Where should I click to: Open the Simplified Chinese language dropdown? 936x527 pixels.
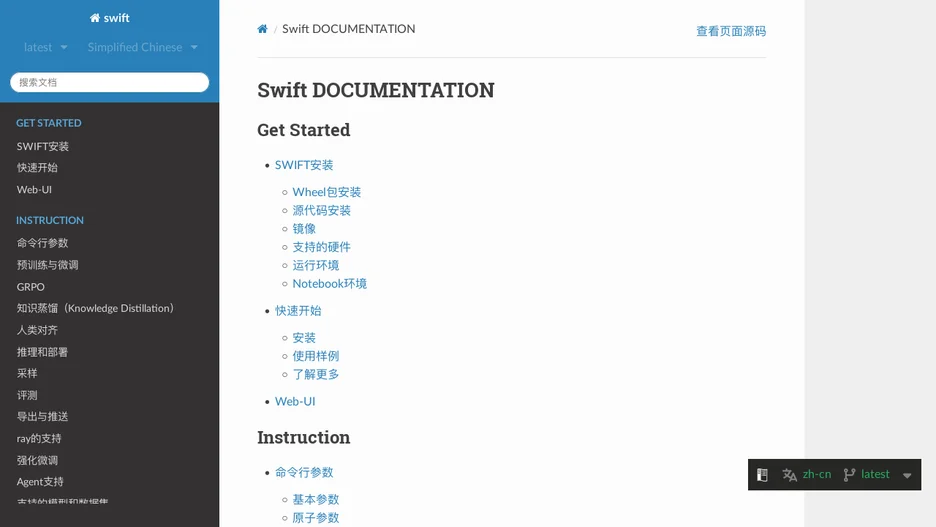pos(142,47)
